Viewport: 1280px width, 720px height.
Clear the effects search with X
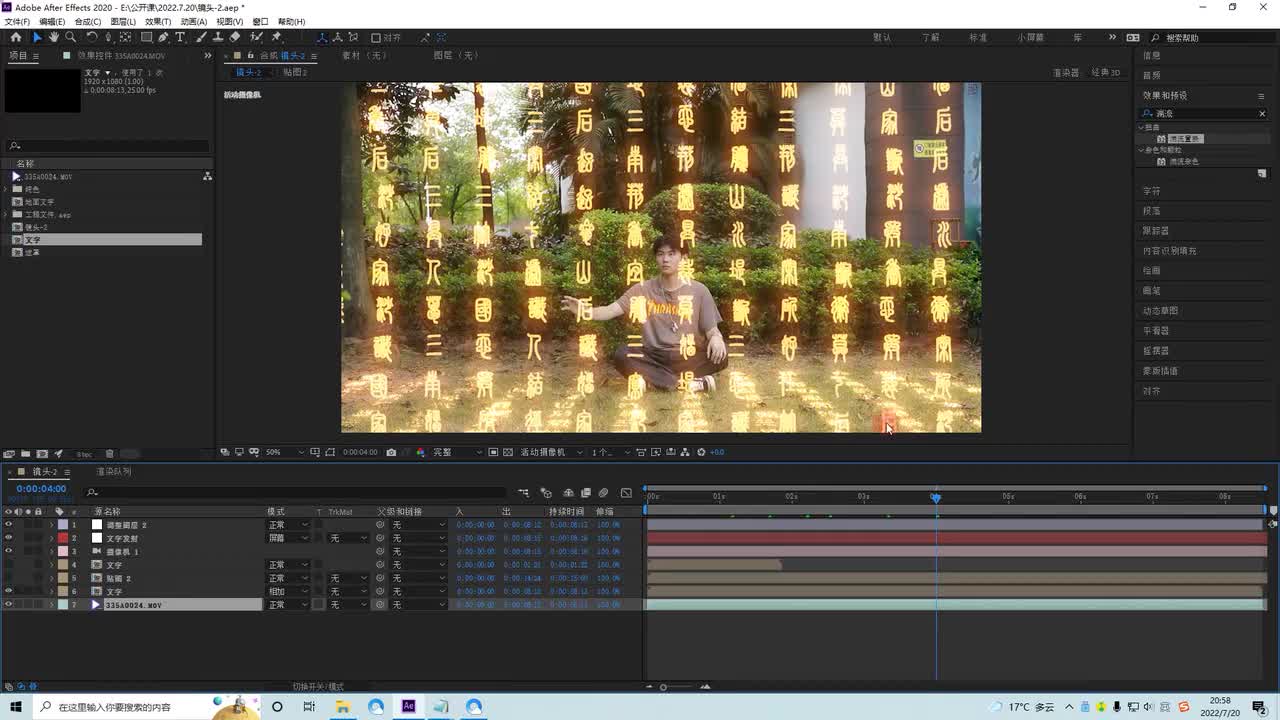[x=1262, y=114]
